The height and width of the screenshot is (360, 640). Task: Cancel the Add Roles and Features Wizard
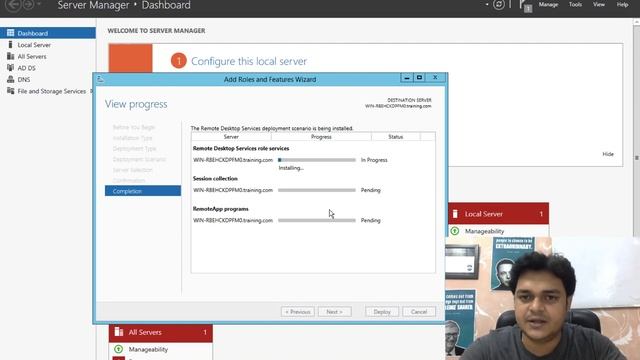coord(419,312)
